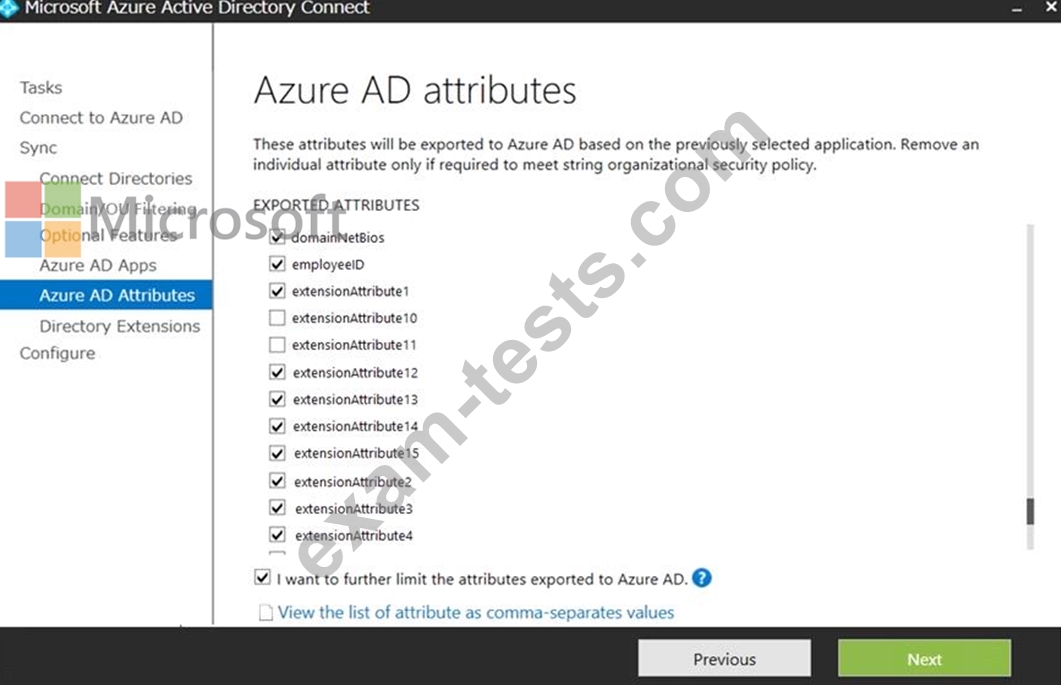Go to Connect to Azure AD step
The height and width of the screenshot is (685, 1061).
[x=101, y=118]
